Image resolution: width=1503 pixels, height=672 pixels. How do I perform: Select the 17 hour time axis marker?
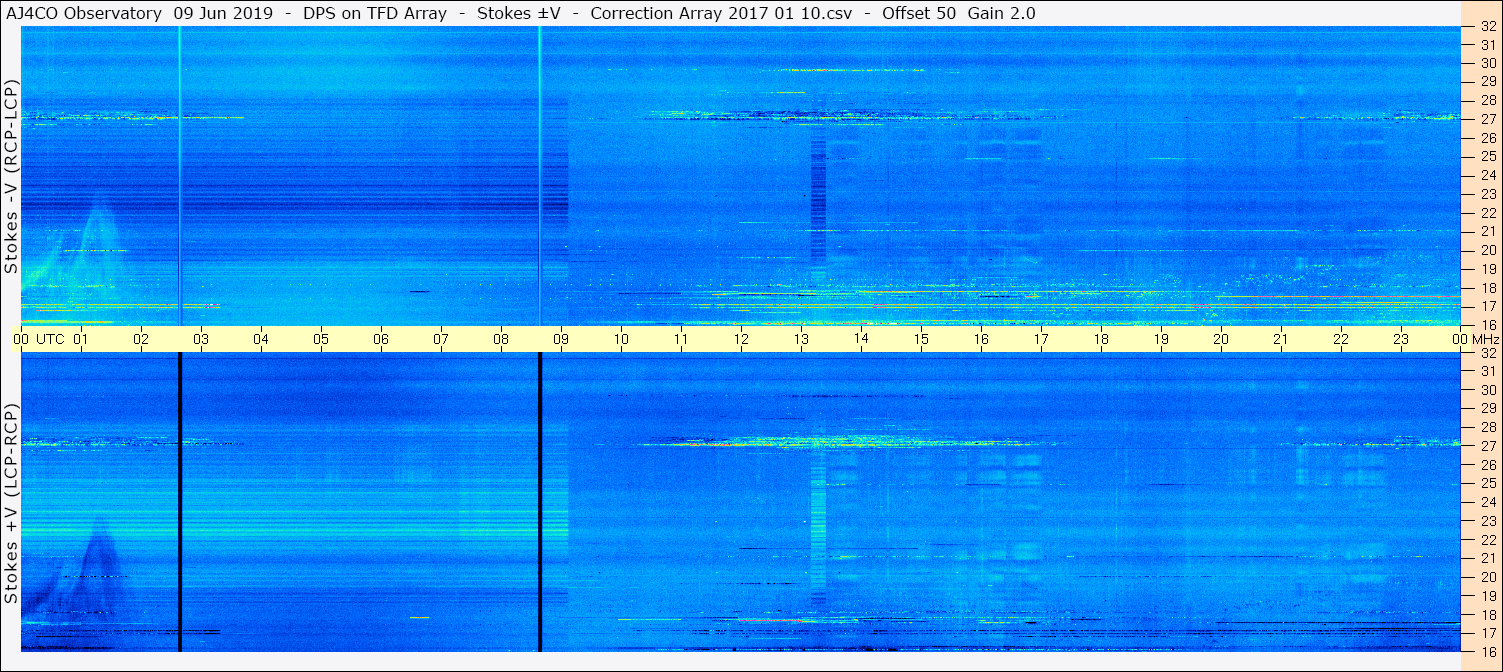(1041, 339)
